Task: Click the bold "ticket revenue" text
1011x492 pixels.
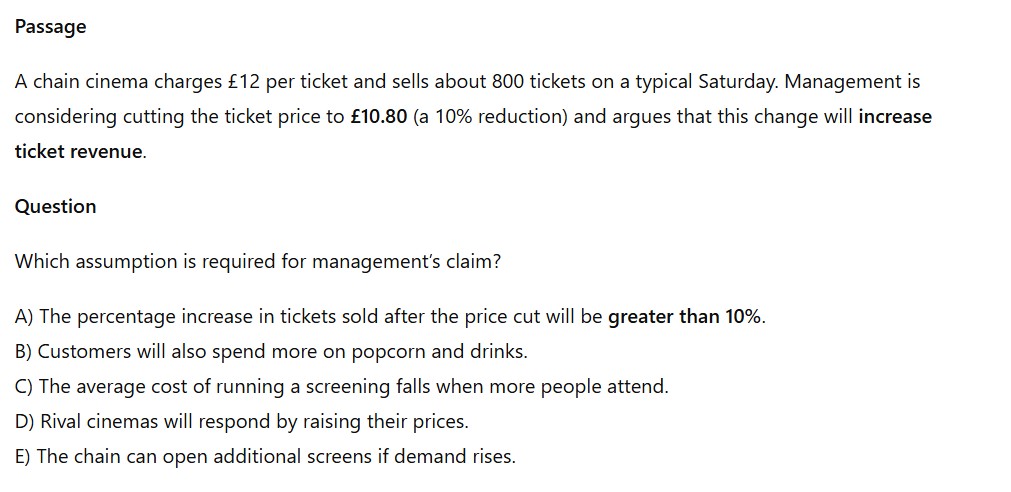Action: (x=79, y=152)
